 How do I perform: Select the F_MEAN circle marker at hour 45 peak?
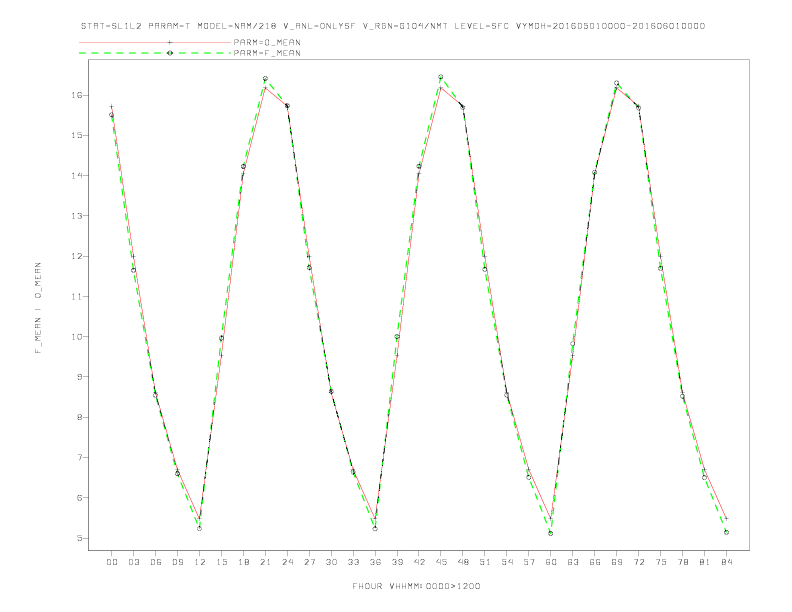click(440, 77)
